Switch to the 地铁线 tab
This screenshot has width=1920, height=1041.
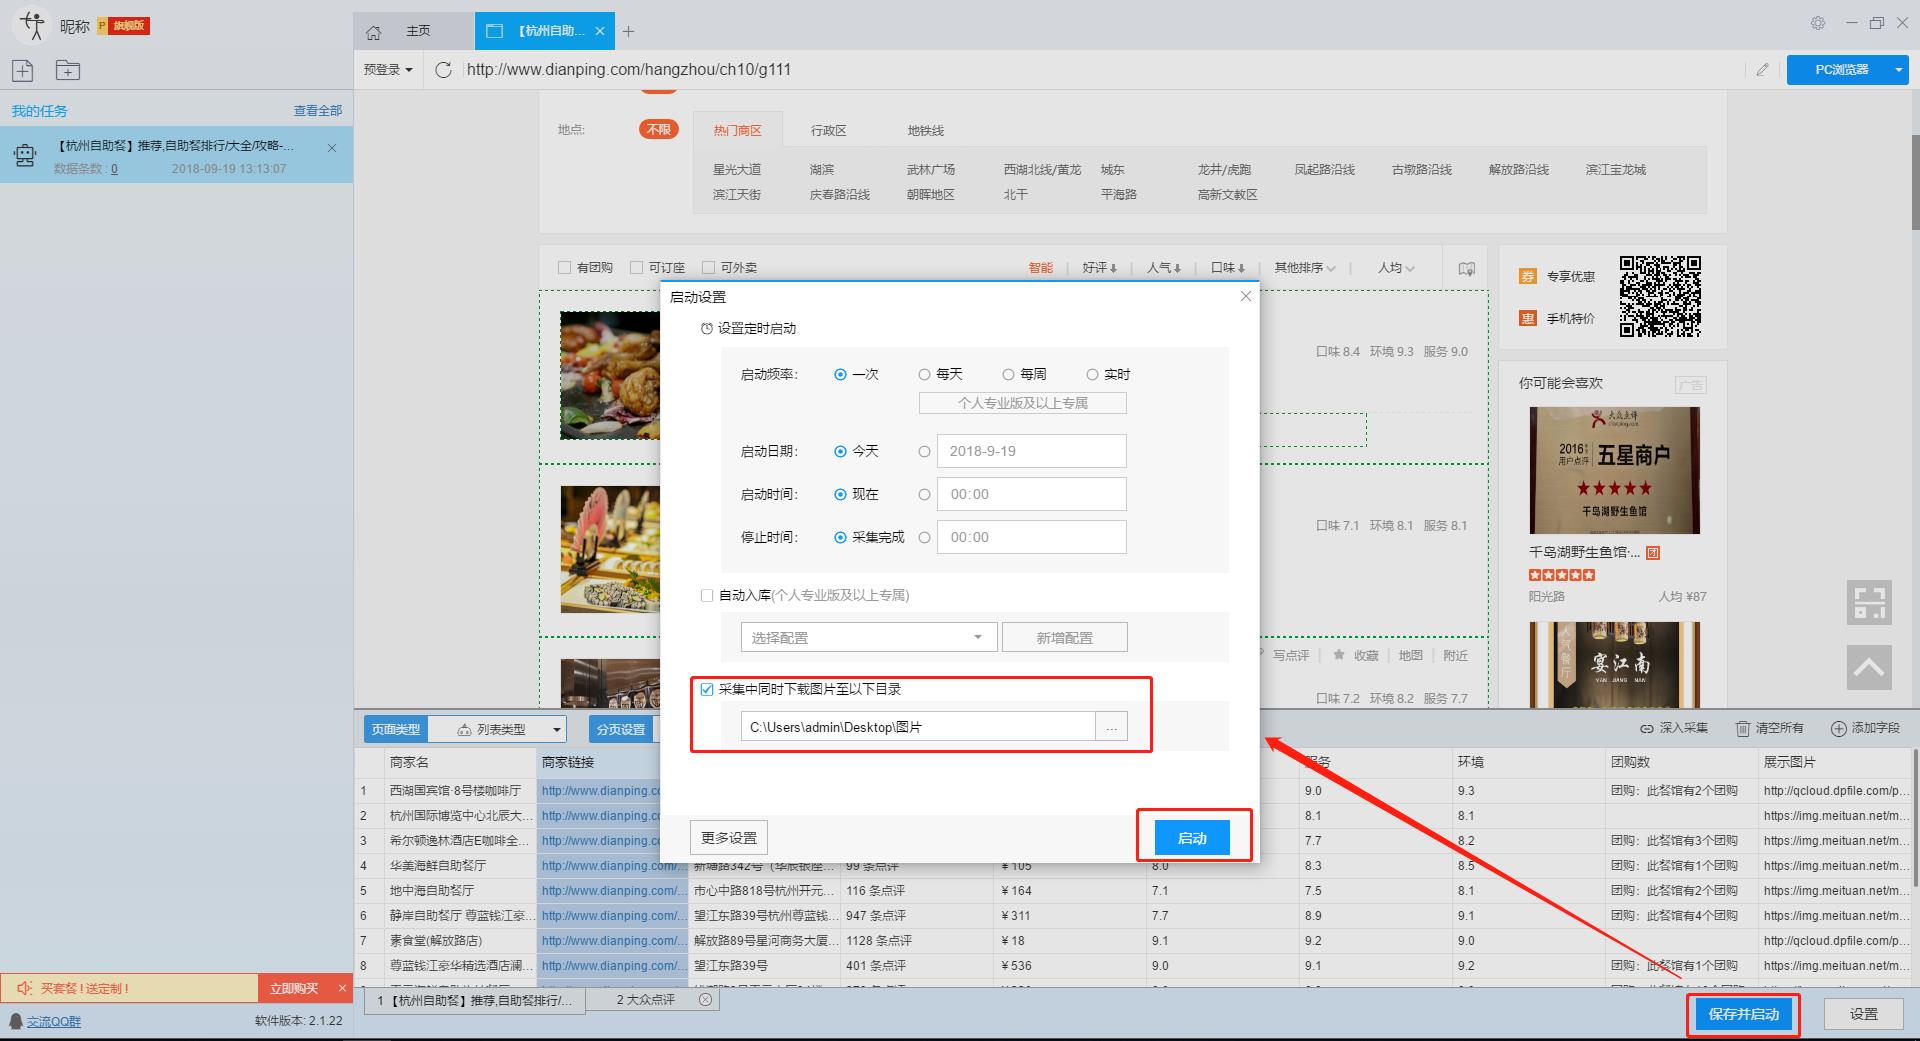tap(926, 130)
